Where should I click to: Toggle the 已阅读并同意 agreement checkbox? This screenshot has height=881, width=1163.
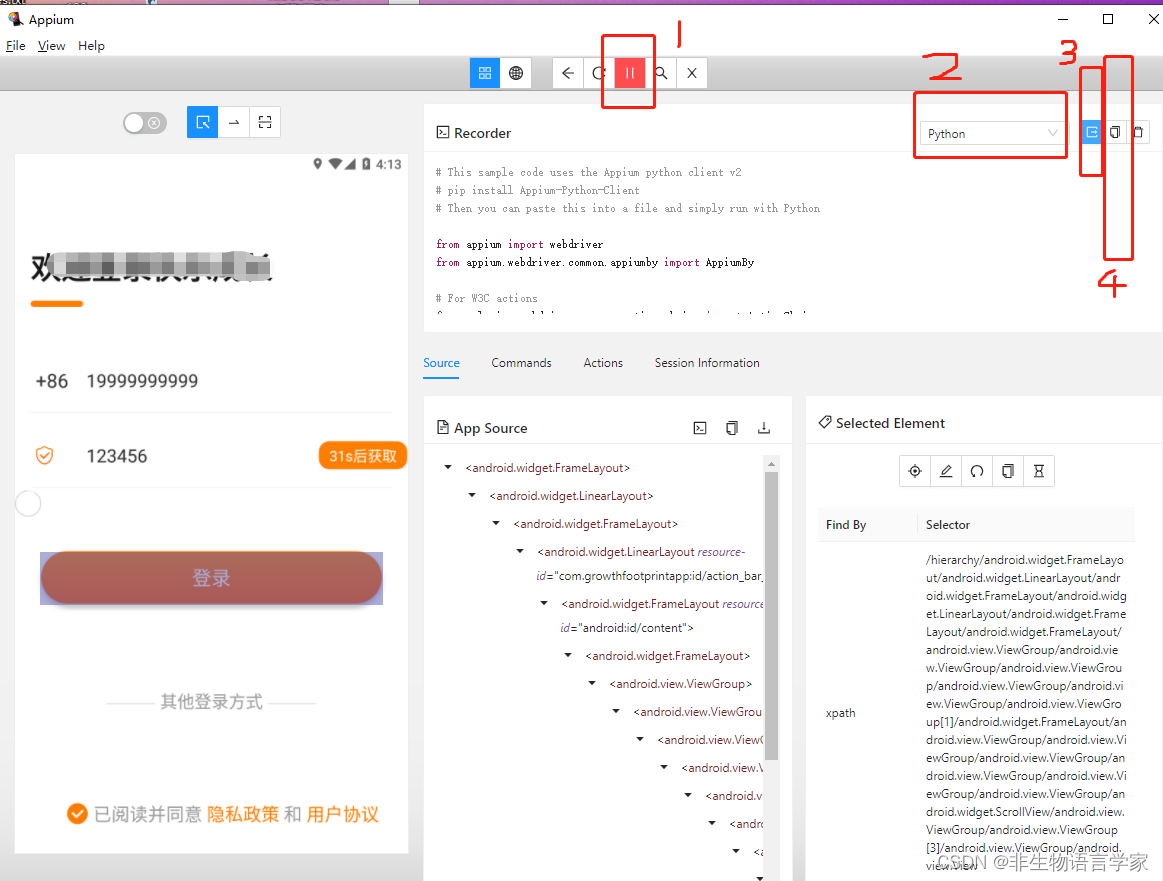tap(77, 814)
